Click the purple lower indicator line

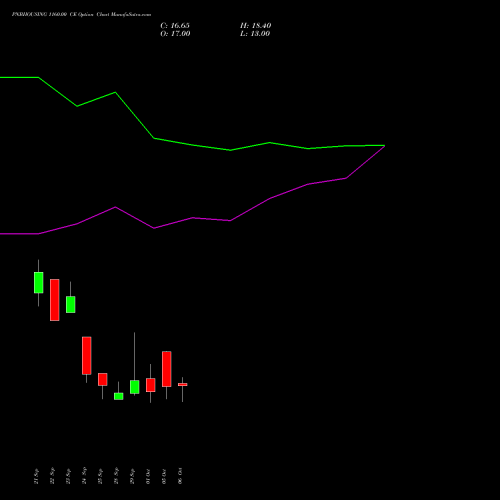point(192,218)
